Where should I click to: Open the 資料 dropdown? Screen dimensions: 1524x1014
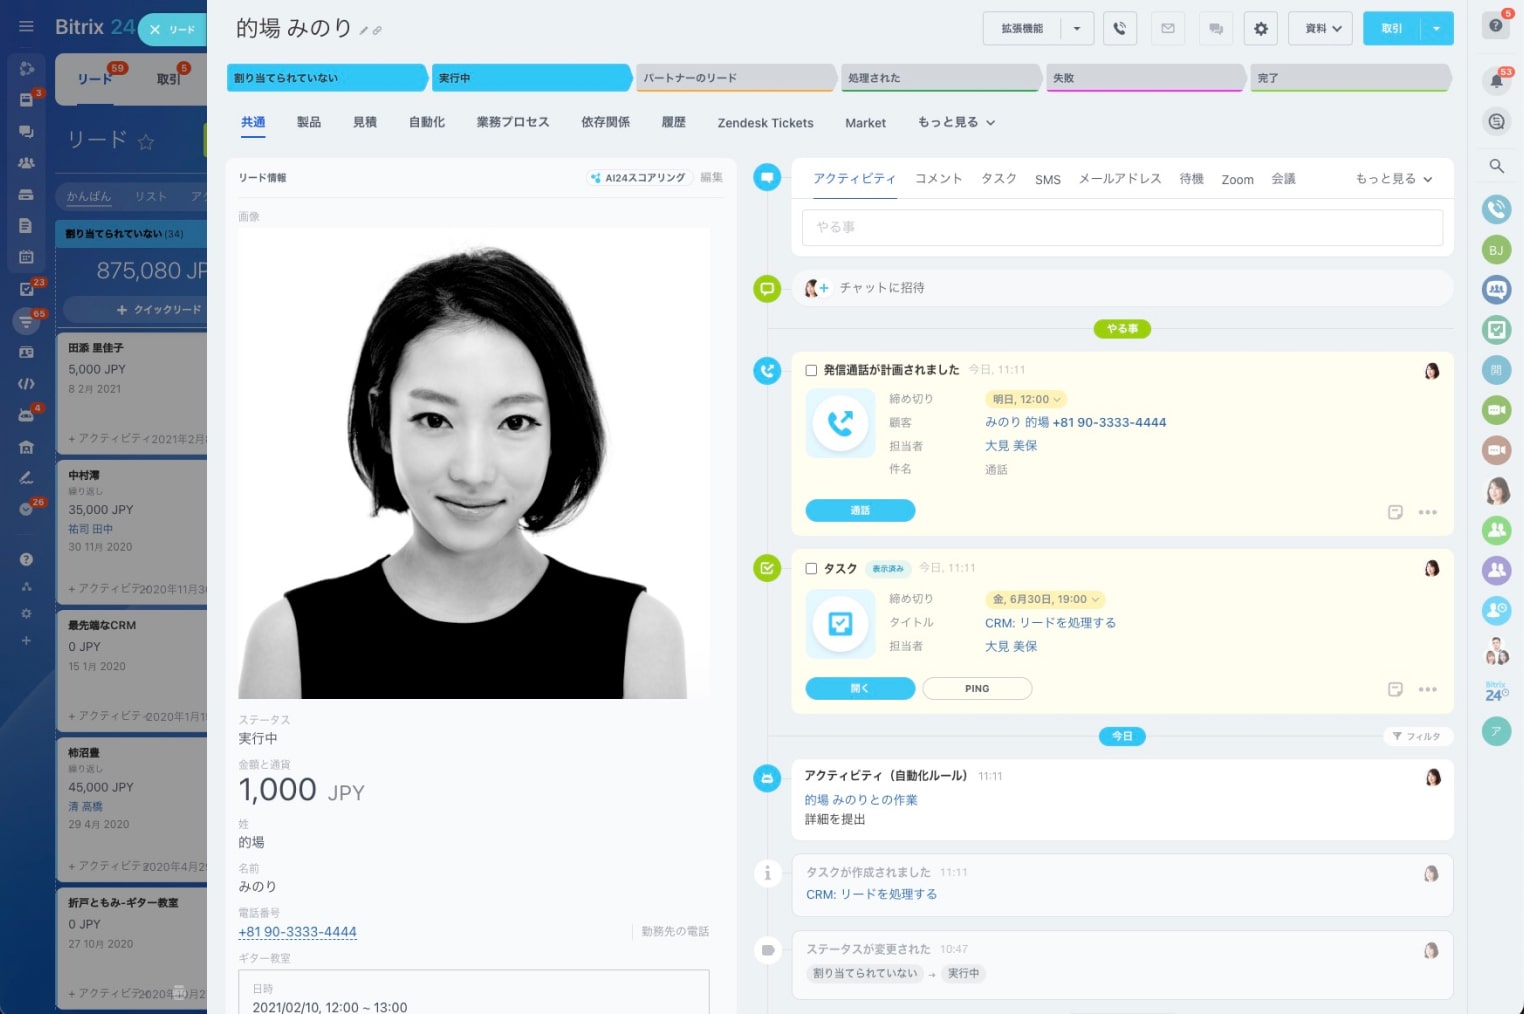tap(1320, 29)
